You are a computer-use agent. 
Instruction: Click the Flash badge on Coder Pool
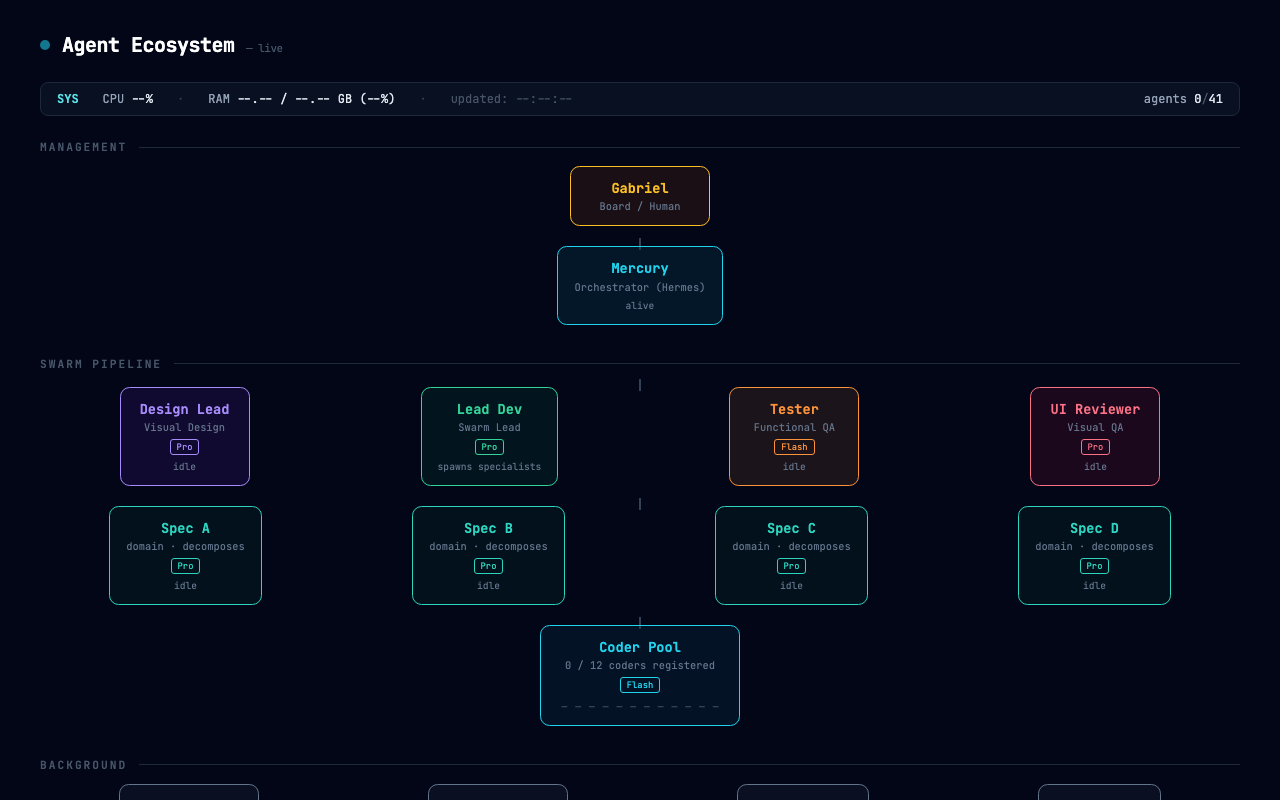tap(640, 685)
